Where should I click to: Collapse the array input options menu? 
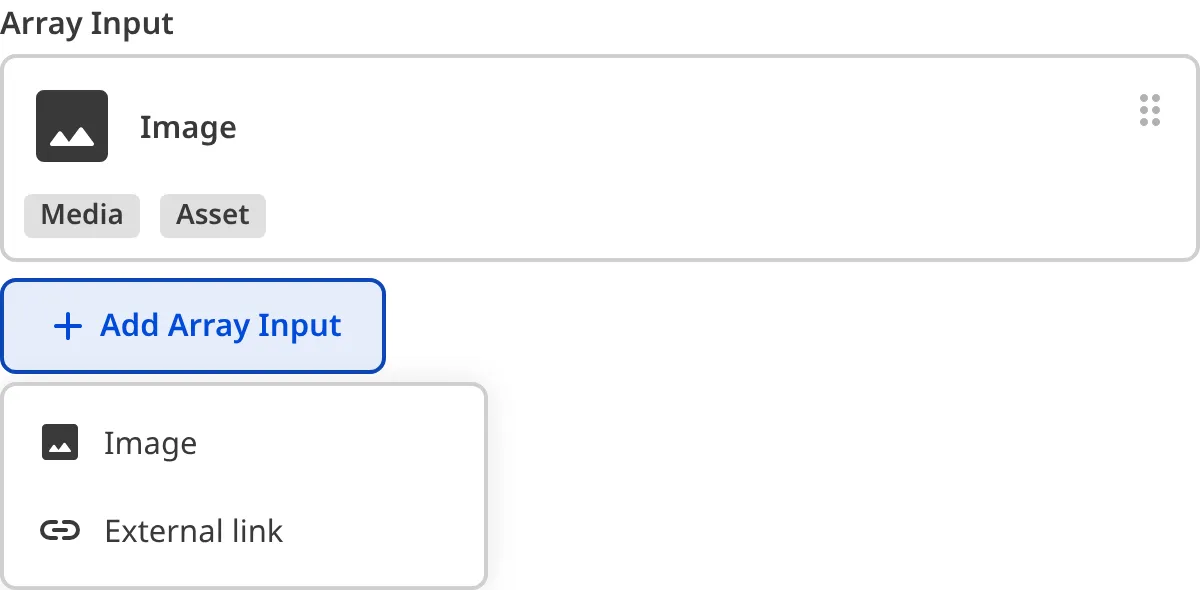[193, 326]
